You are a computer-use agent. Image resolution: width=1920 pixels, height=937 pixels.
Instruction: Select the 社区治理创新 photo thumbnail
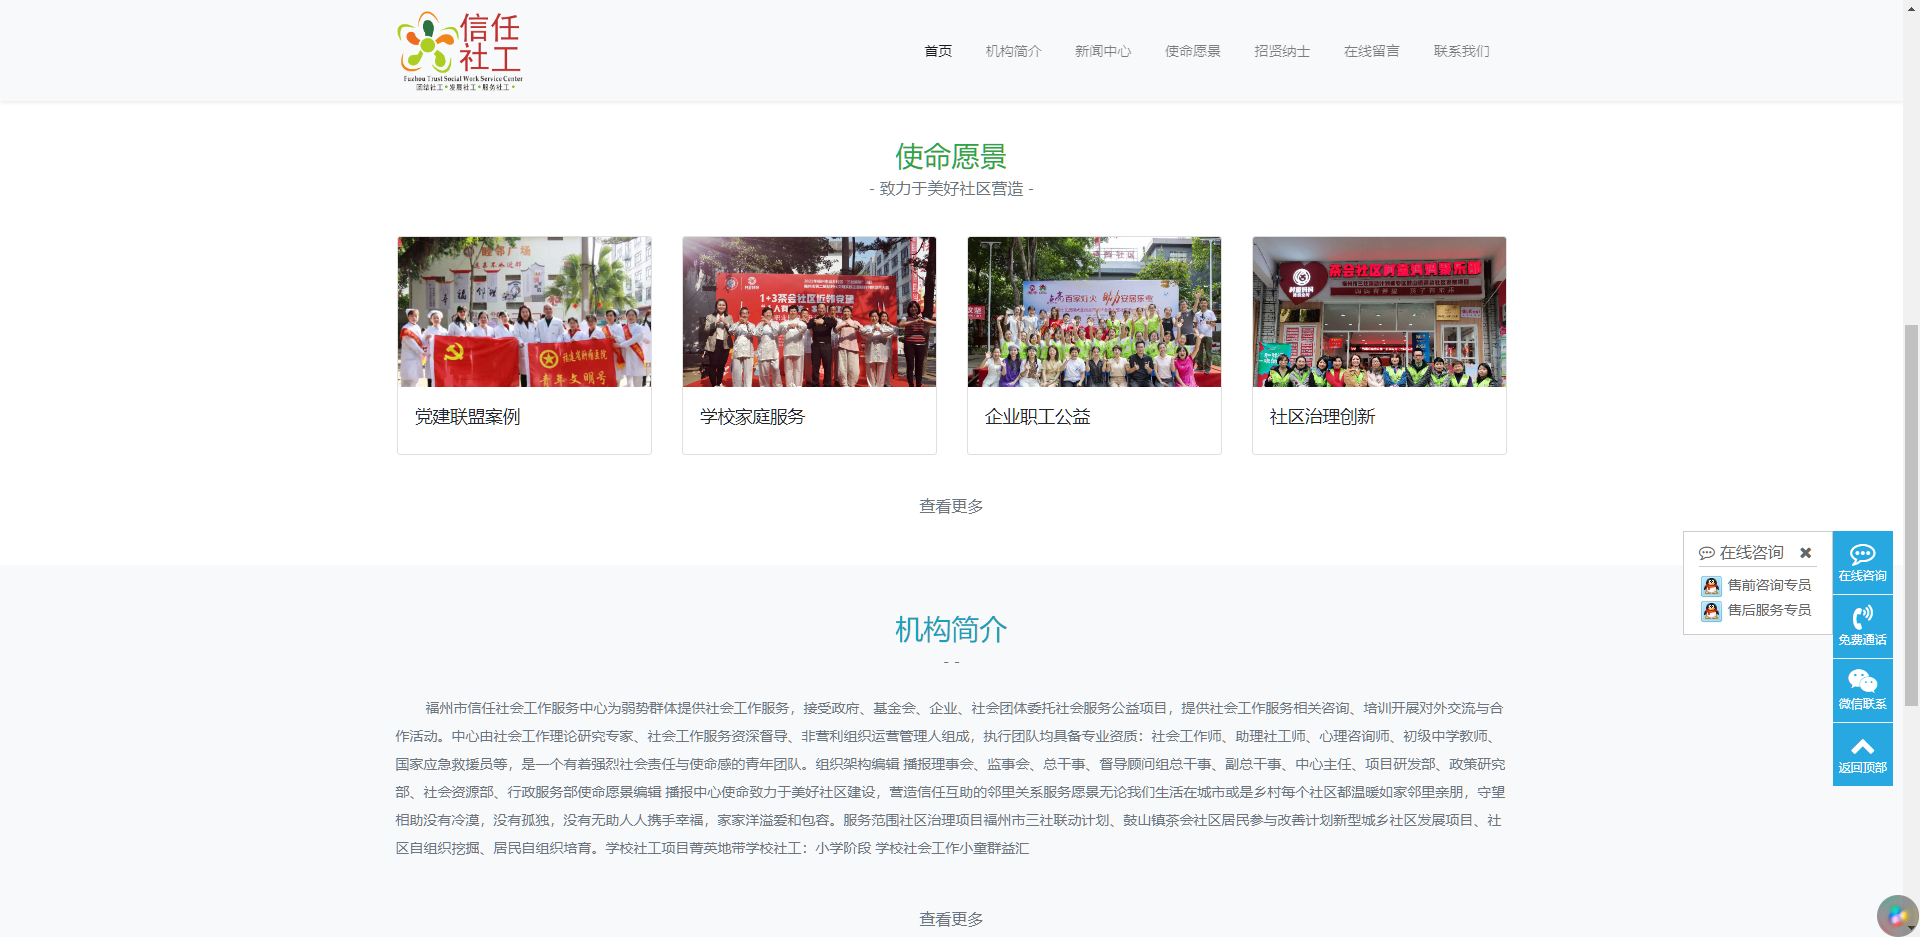[1379, 312]
